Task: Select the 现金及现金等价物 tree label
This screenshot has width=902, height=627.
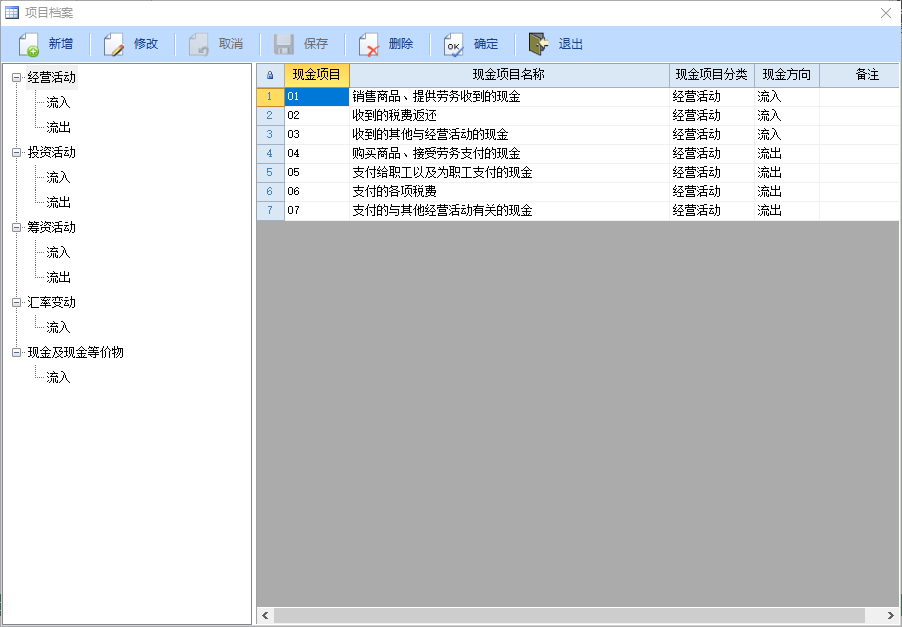Action: point(75,353)
